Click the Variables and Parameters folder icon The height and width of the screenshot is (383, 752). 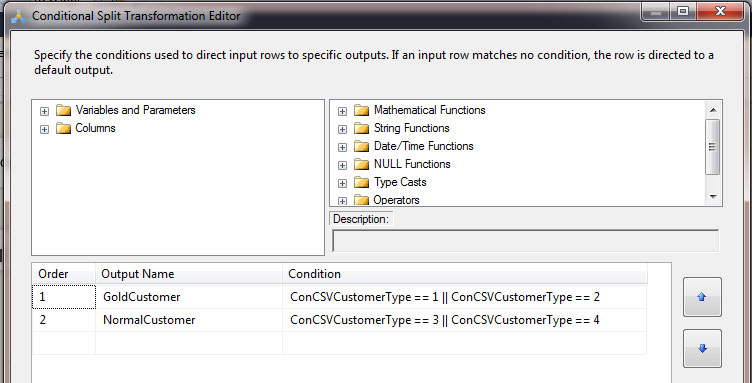point(63,111)
